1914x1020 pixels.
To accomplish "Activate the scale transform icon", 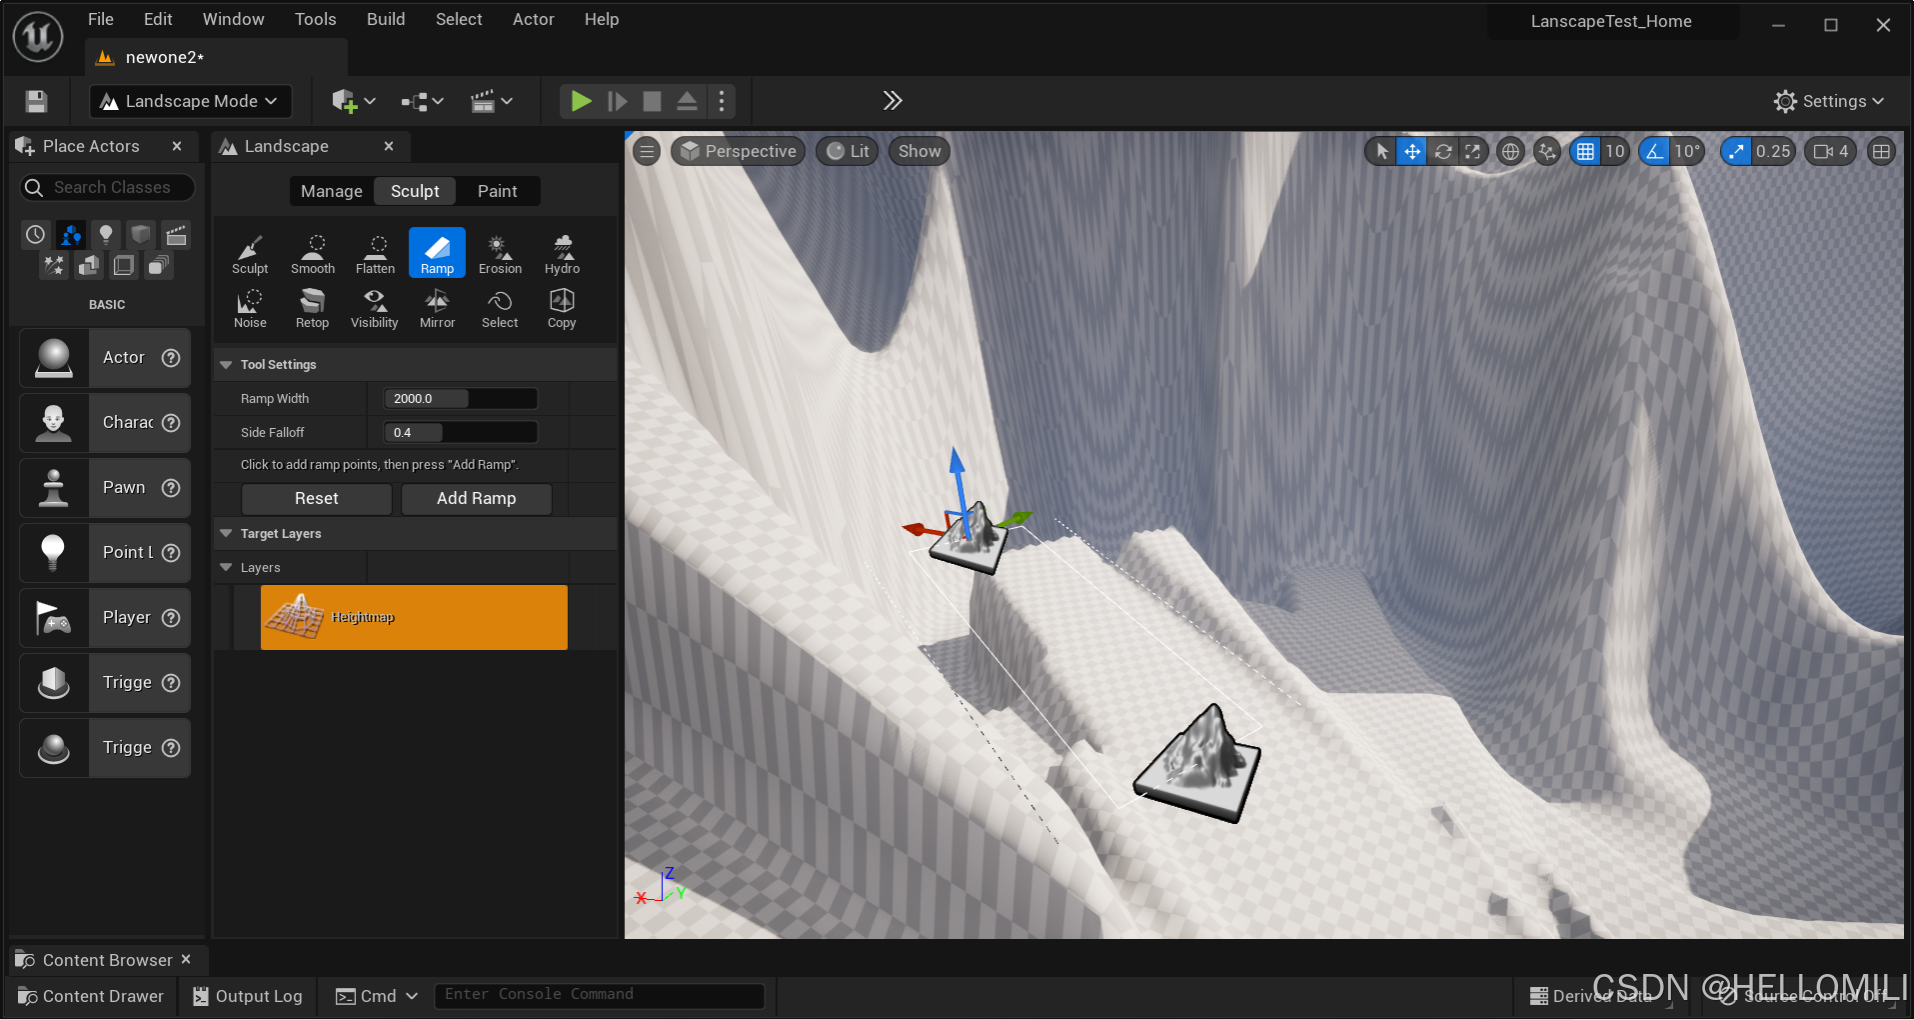I will coord(1473,152).
